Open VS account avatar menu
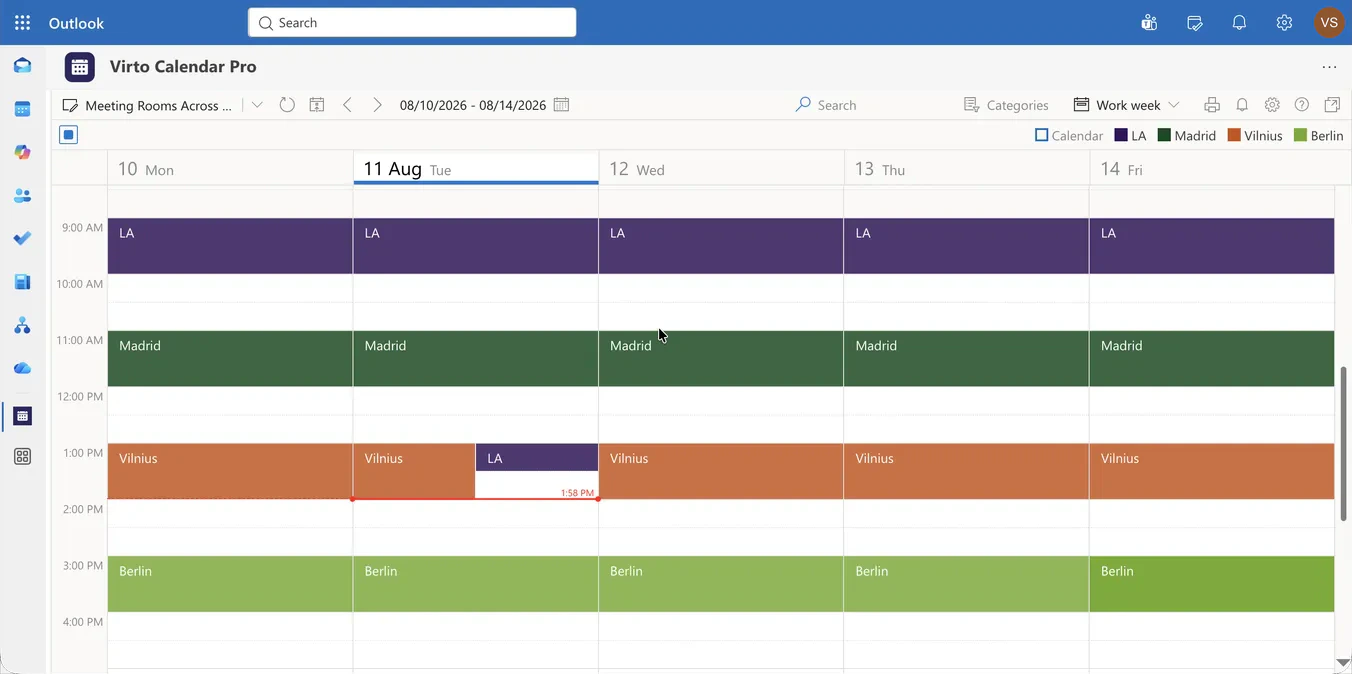This screenshot has height=674, width=1352. (1329, 22)
